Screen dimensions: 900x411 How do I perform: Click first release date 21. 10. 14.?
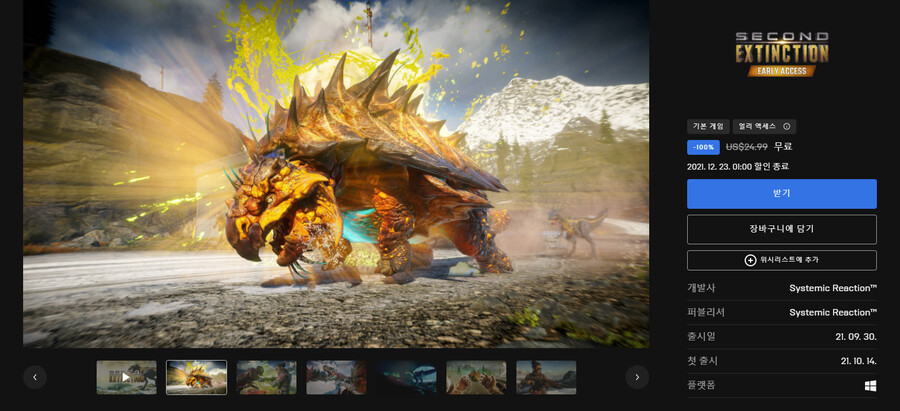[x=859, y=361]
